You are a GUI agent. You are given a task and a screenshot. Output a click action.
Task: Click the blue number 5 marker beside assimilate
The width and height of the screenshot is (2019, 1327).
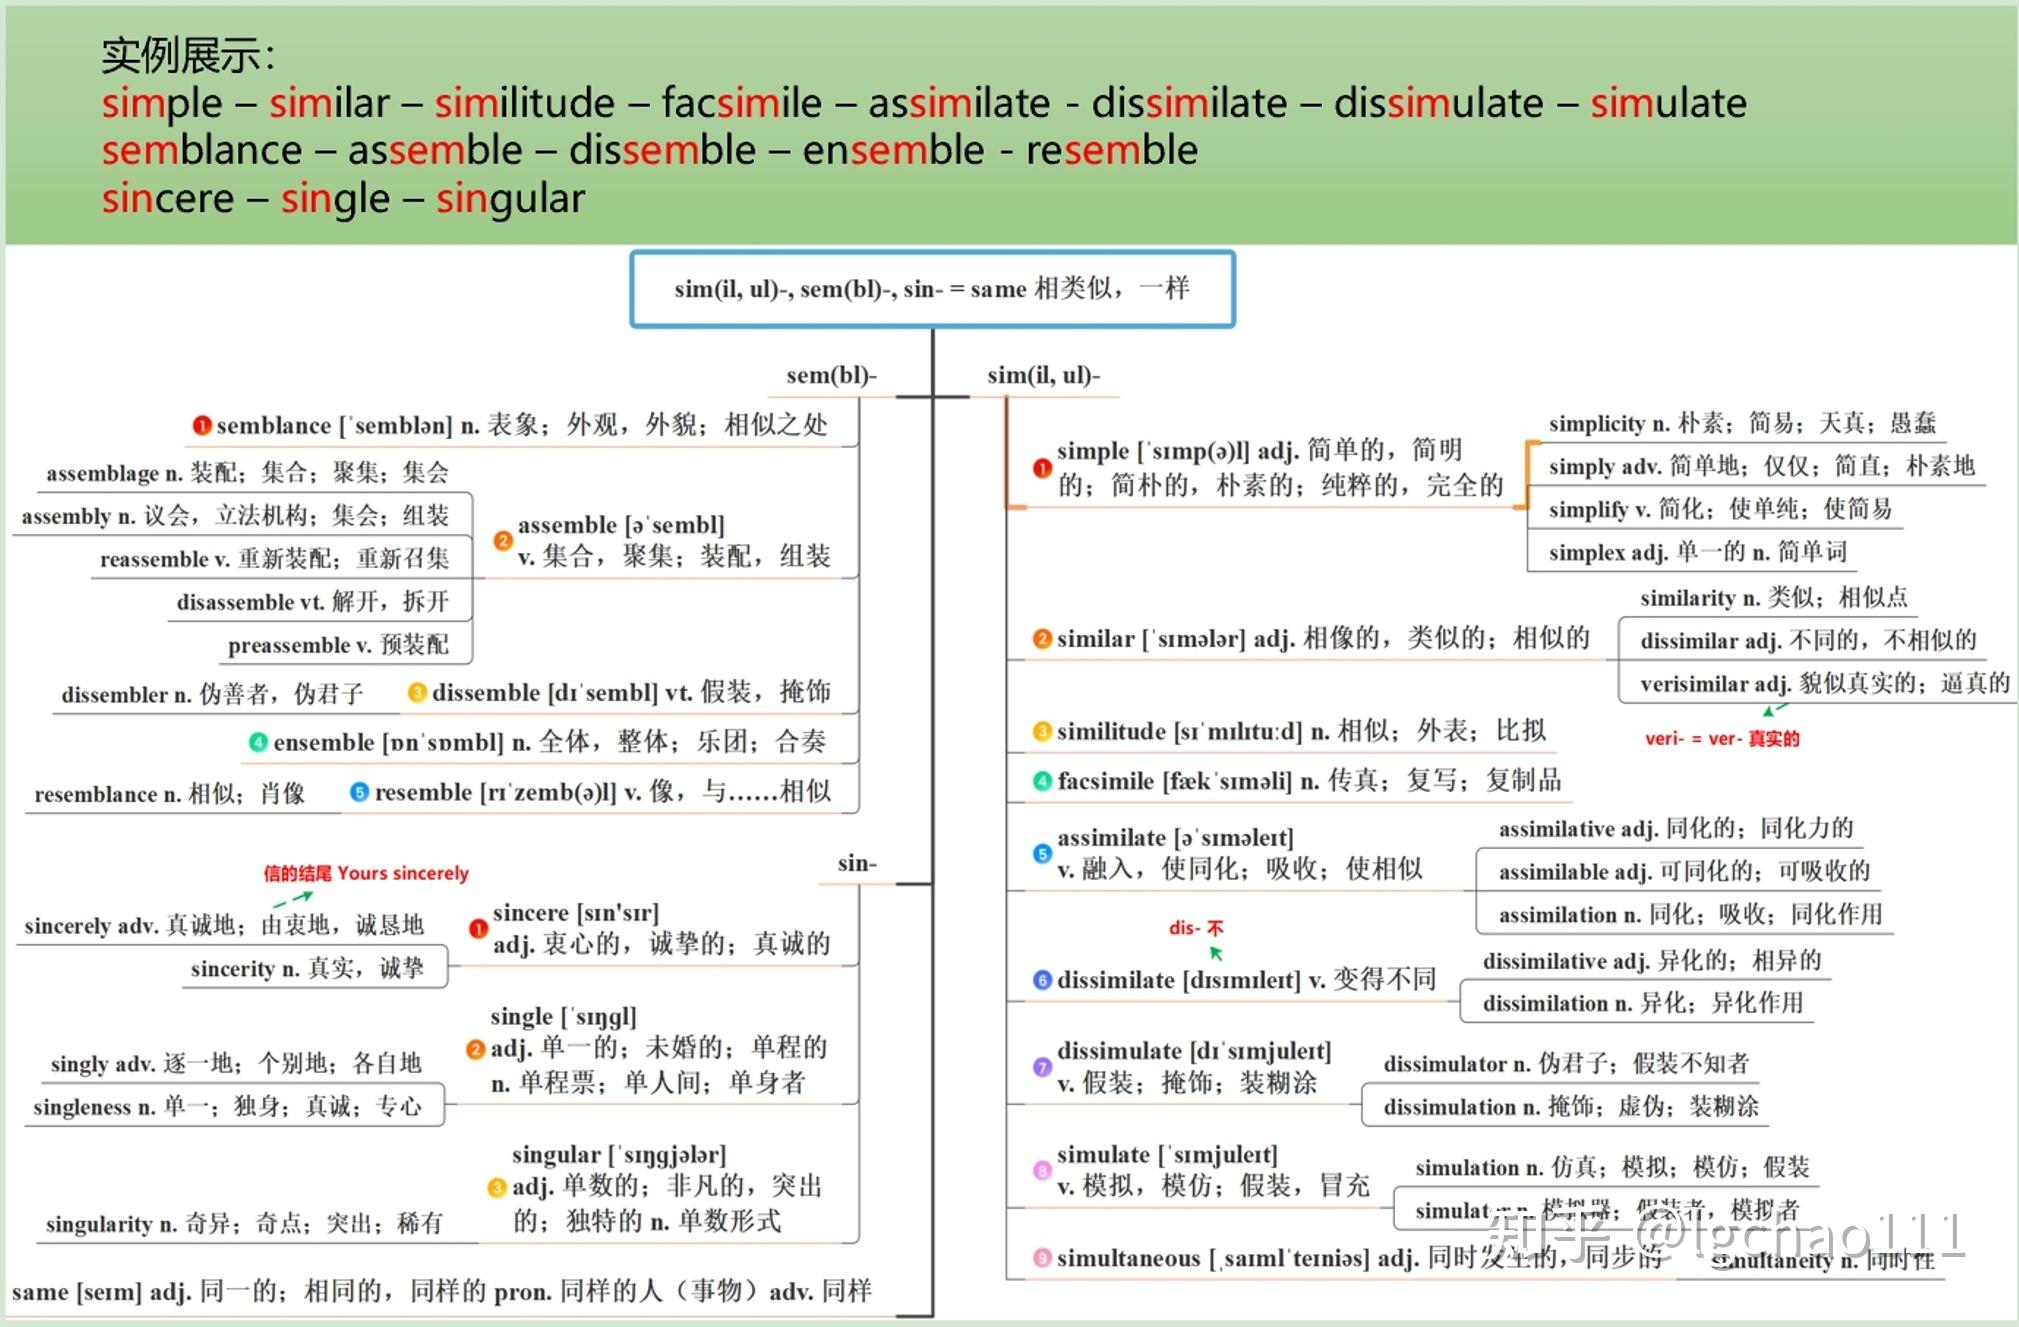click(x=1042, y=854)
